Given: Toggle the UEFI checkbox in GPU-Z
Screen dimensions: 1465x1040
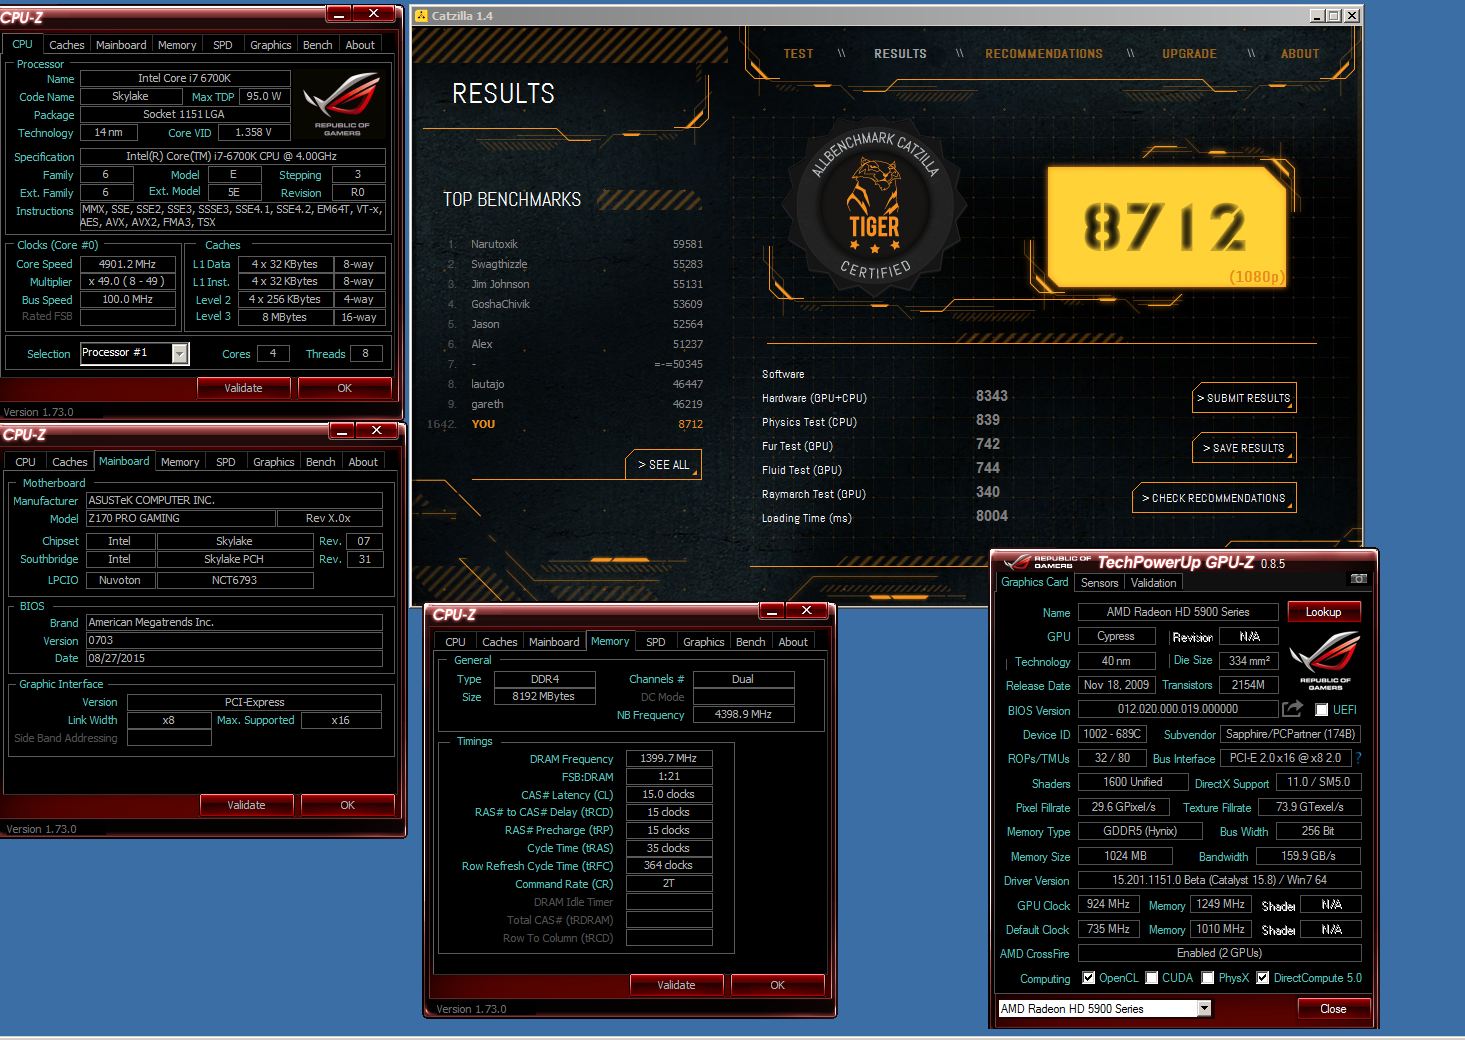Looking at the screenshot, I should pyautogui.click(x=1322, y=710).
